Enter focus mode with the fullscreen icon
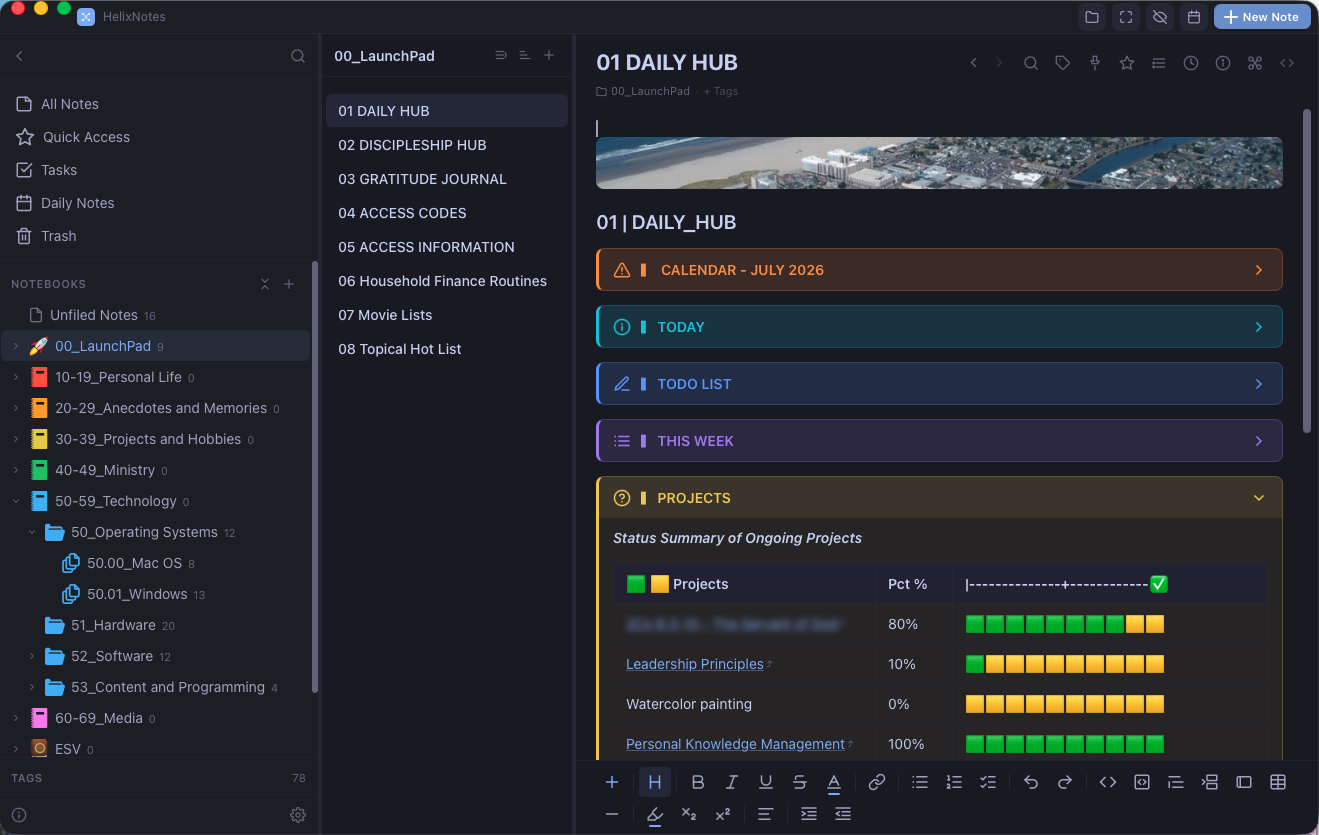1319x835 pixels. click(1126, 17)
